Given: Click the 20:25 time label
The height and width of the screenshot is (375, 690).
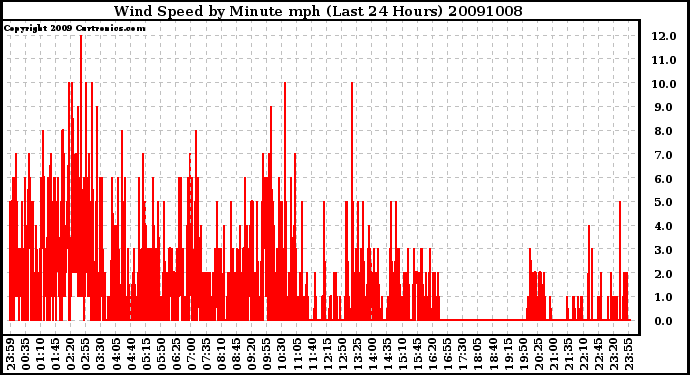Looking at the screenshot, I should [x=538, y=355].
